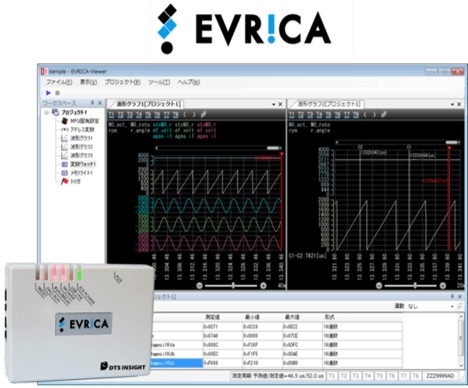Toggle the T8 indicator in the status bar
This screenshot has width=468, height=388.
tap(415, 376)
